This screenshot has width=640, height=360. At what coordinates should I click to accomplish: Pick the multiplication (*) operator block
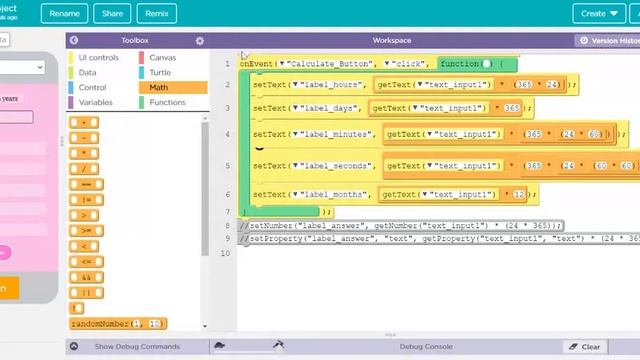click(x=84, y=153)
